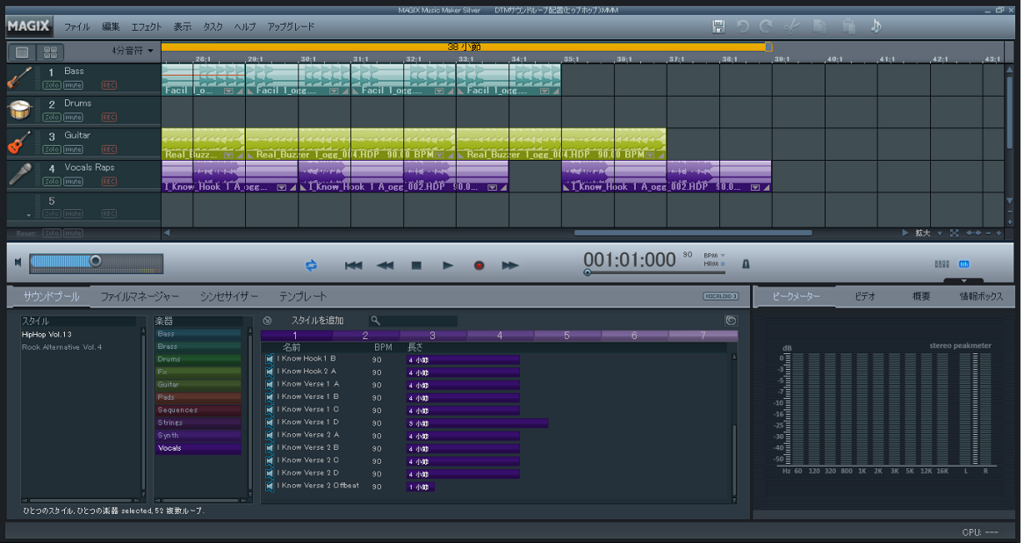
Task: Click the Copy pages icon
Action: (819, 26)
